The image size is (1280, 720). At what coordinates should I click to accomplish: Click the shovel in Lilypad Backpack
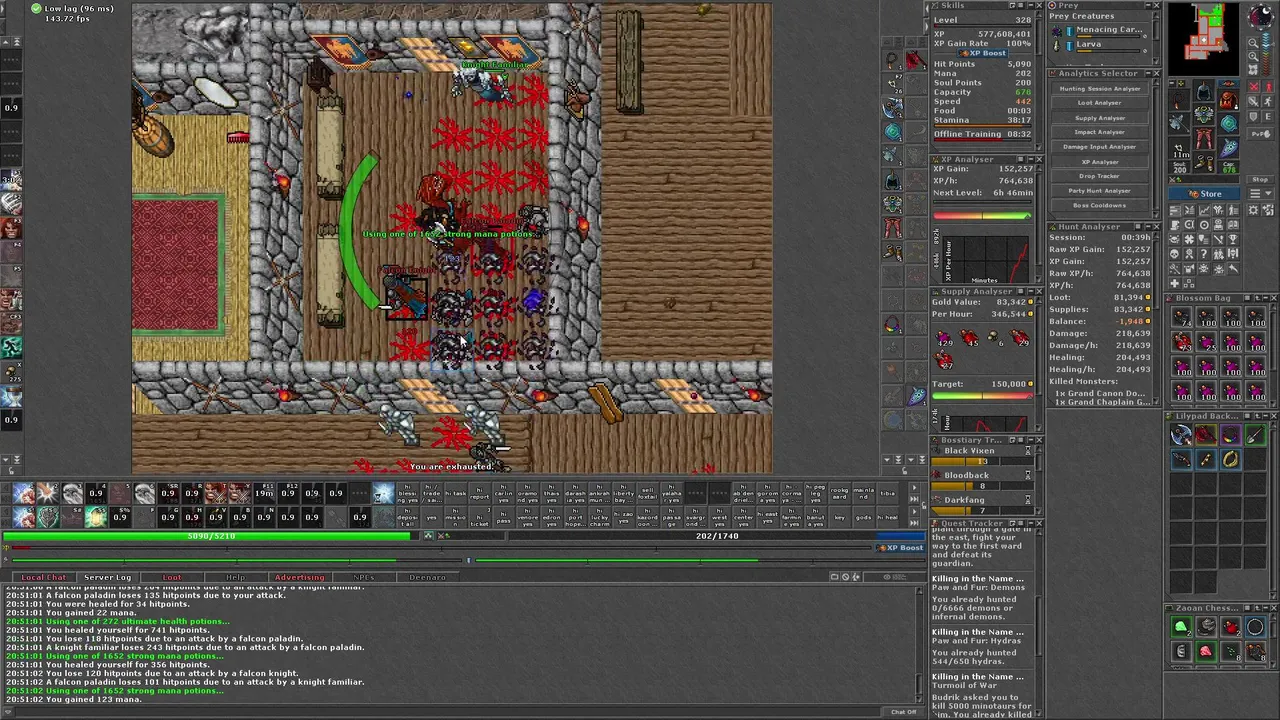1256,435
